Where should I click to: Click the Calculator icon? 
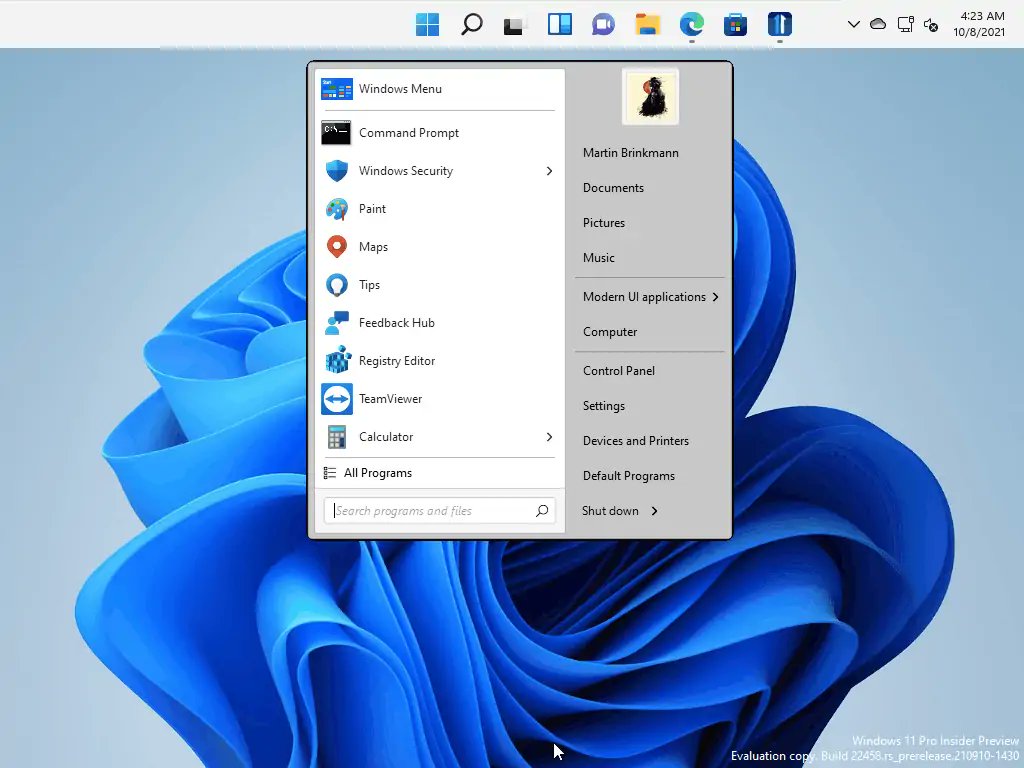(337, 437)
